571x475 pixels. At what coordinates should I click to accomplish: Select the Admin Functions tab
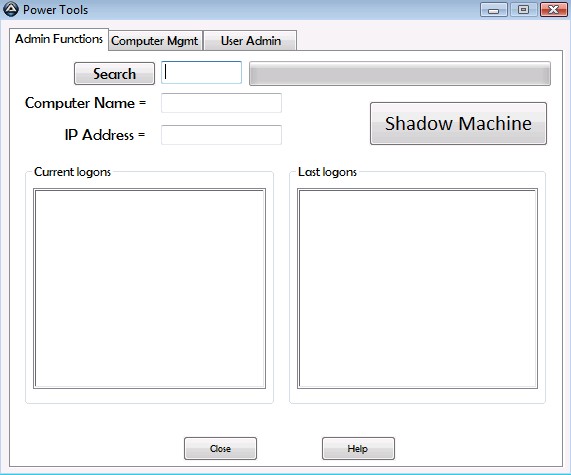click(x=59, y=39)
